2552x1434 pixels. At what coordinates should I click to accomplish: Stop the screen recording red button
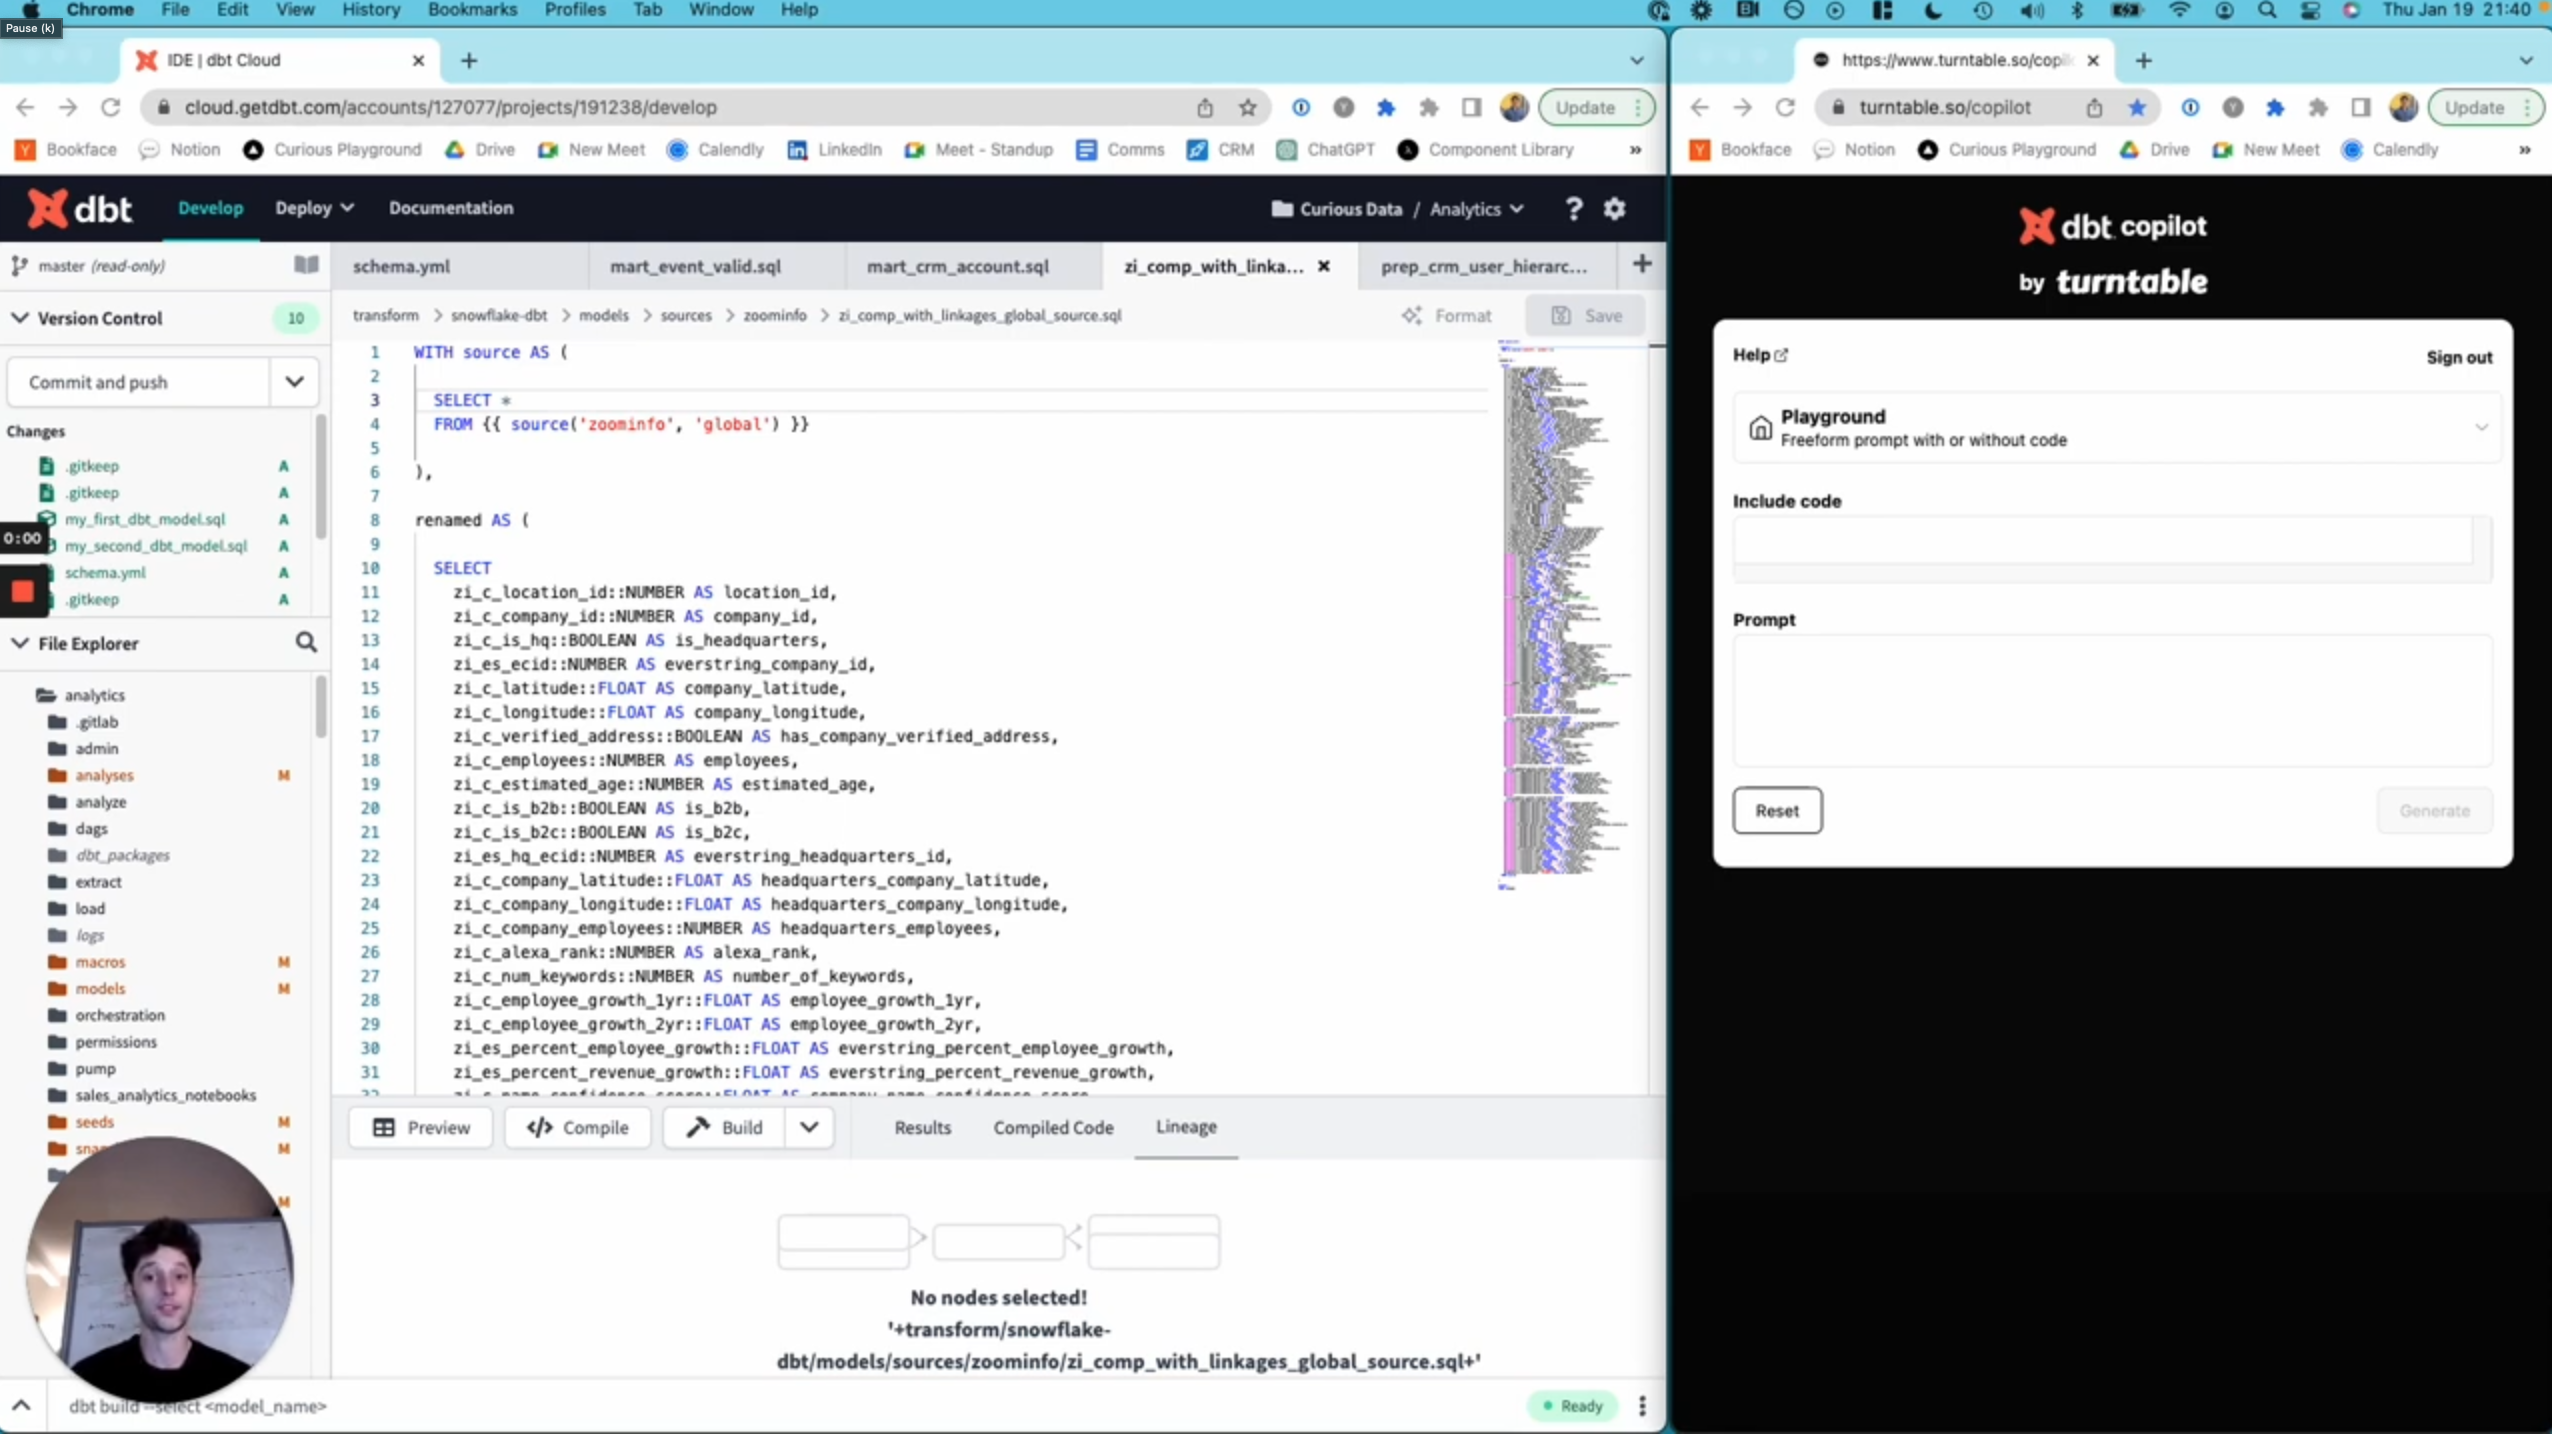point(22,590)
